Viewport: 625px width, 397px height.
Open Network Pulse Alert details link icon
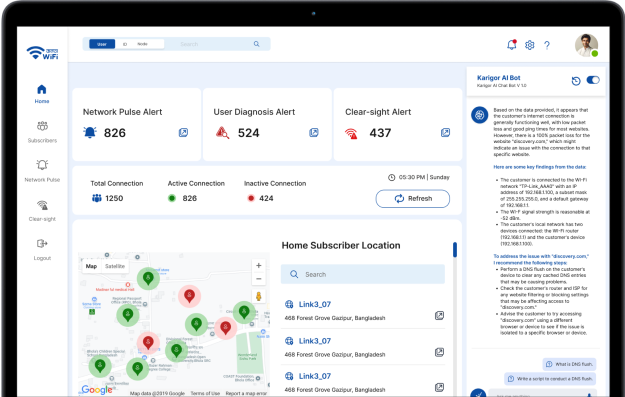click(x=183, y=132)
